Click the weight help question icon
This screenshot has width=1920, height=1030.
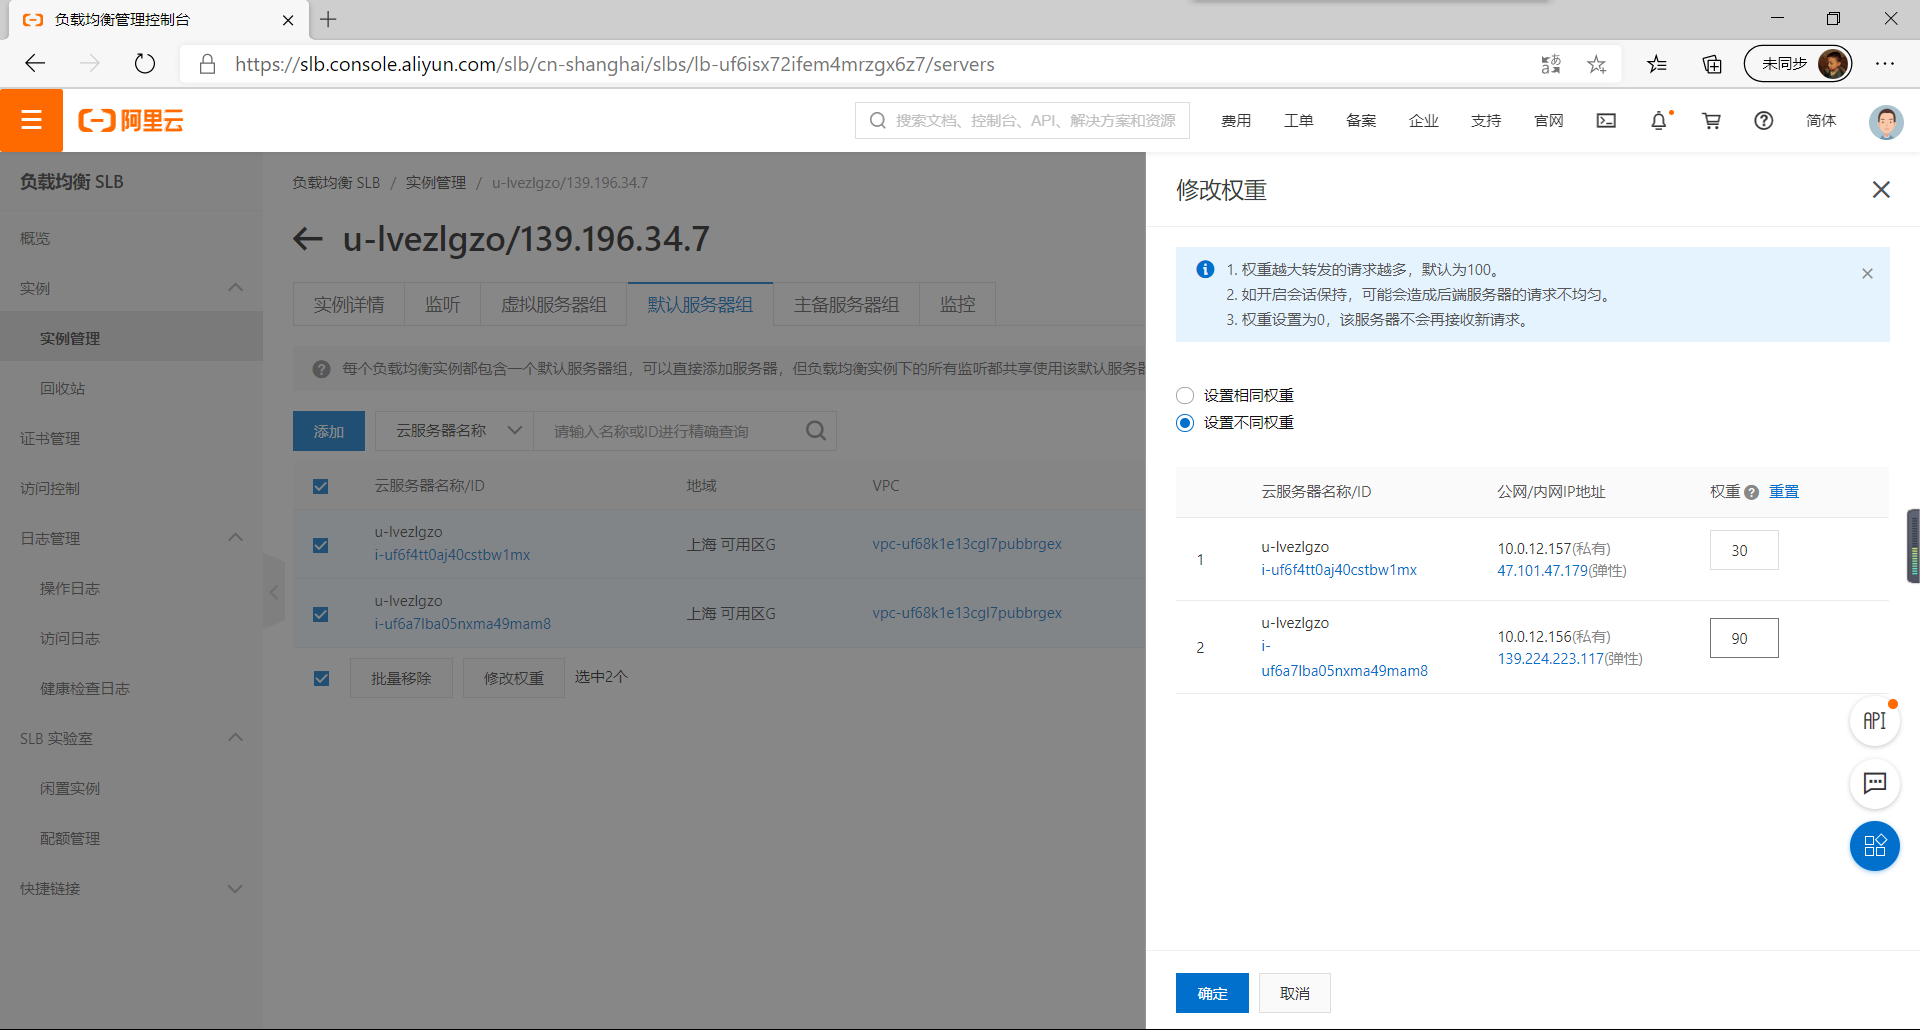click(x=1751, y=492)
